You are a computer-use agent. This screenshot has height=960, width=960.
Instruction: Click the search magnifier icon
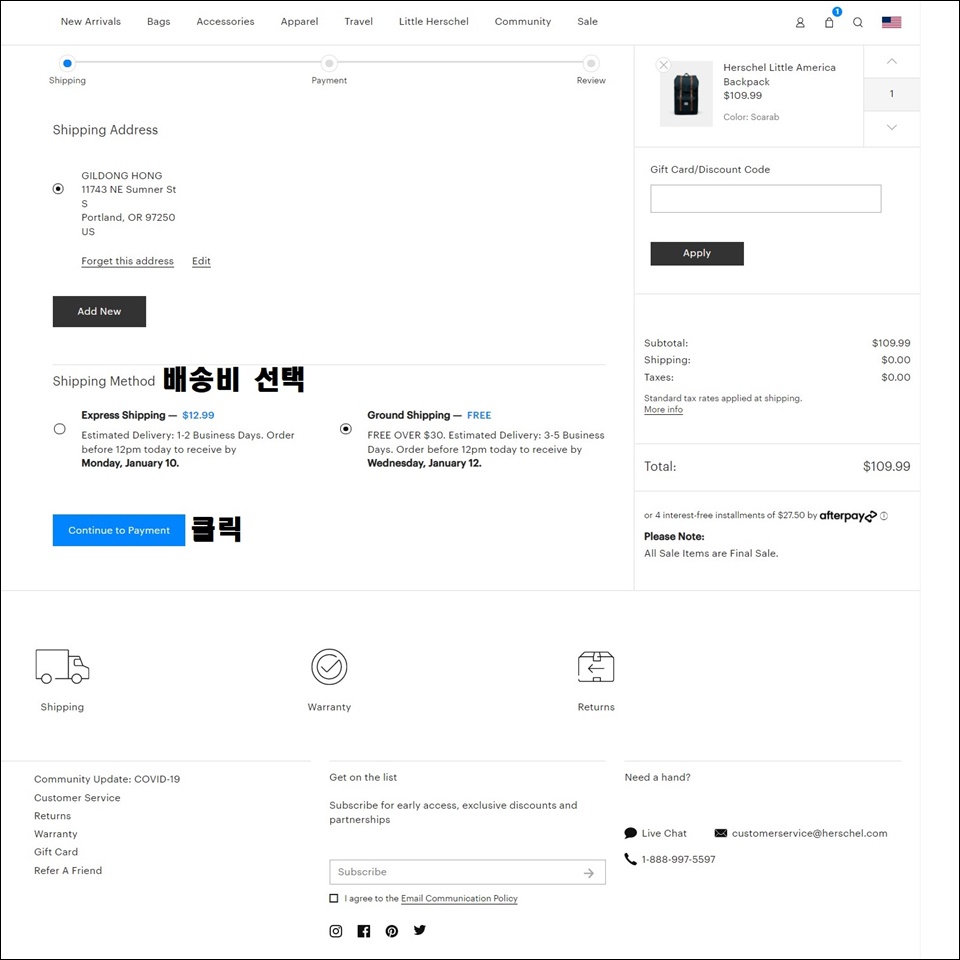point(858,23)
